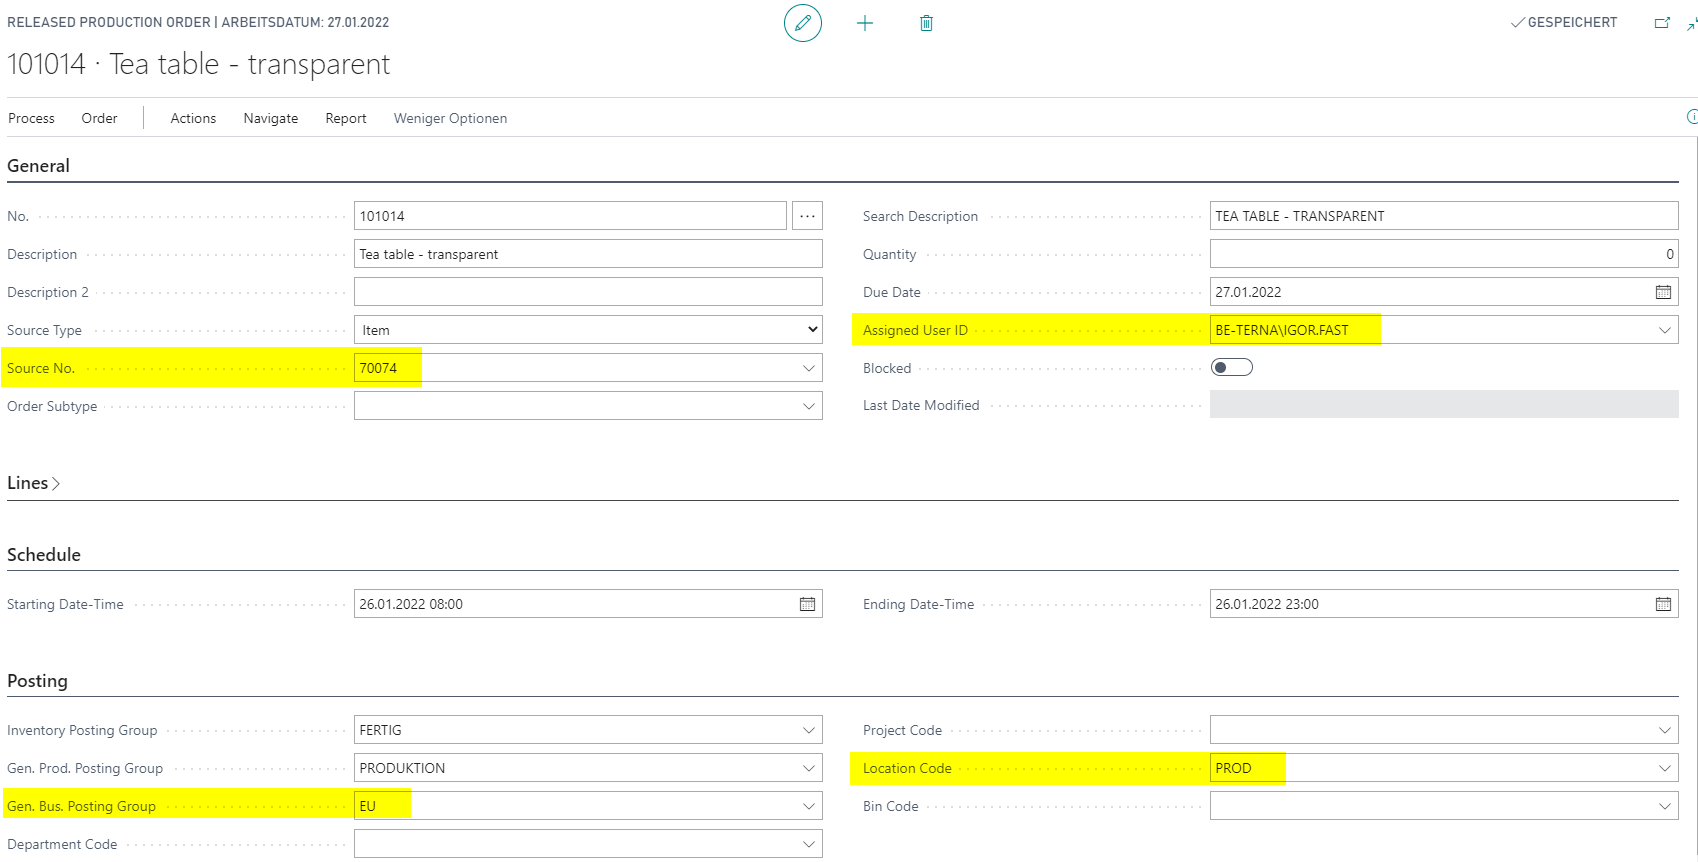This screenshot has width=1698, height=862.
Task: Open the Assigned User ID dropdown
Action: [1664, 330]
